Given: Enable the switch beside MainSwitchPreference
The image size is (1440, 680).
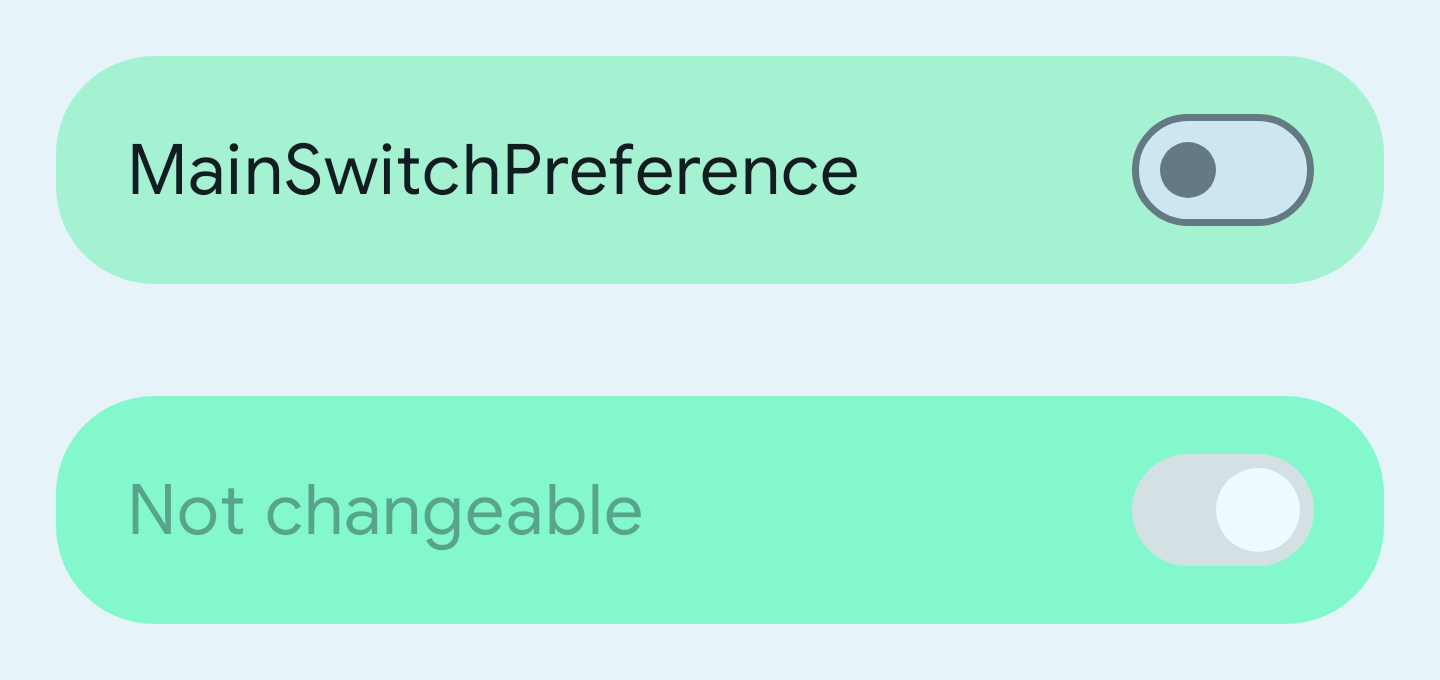Looking at the screenshot, I should pos(1222,170).
